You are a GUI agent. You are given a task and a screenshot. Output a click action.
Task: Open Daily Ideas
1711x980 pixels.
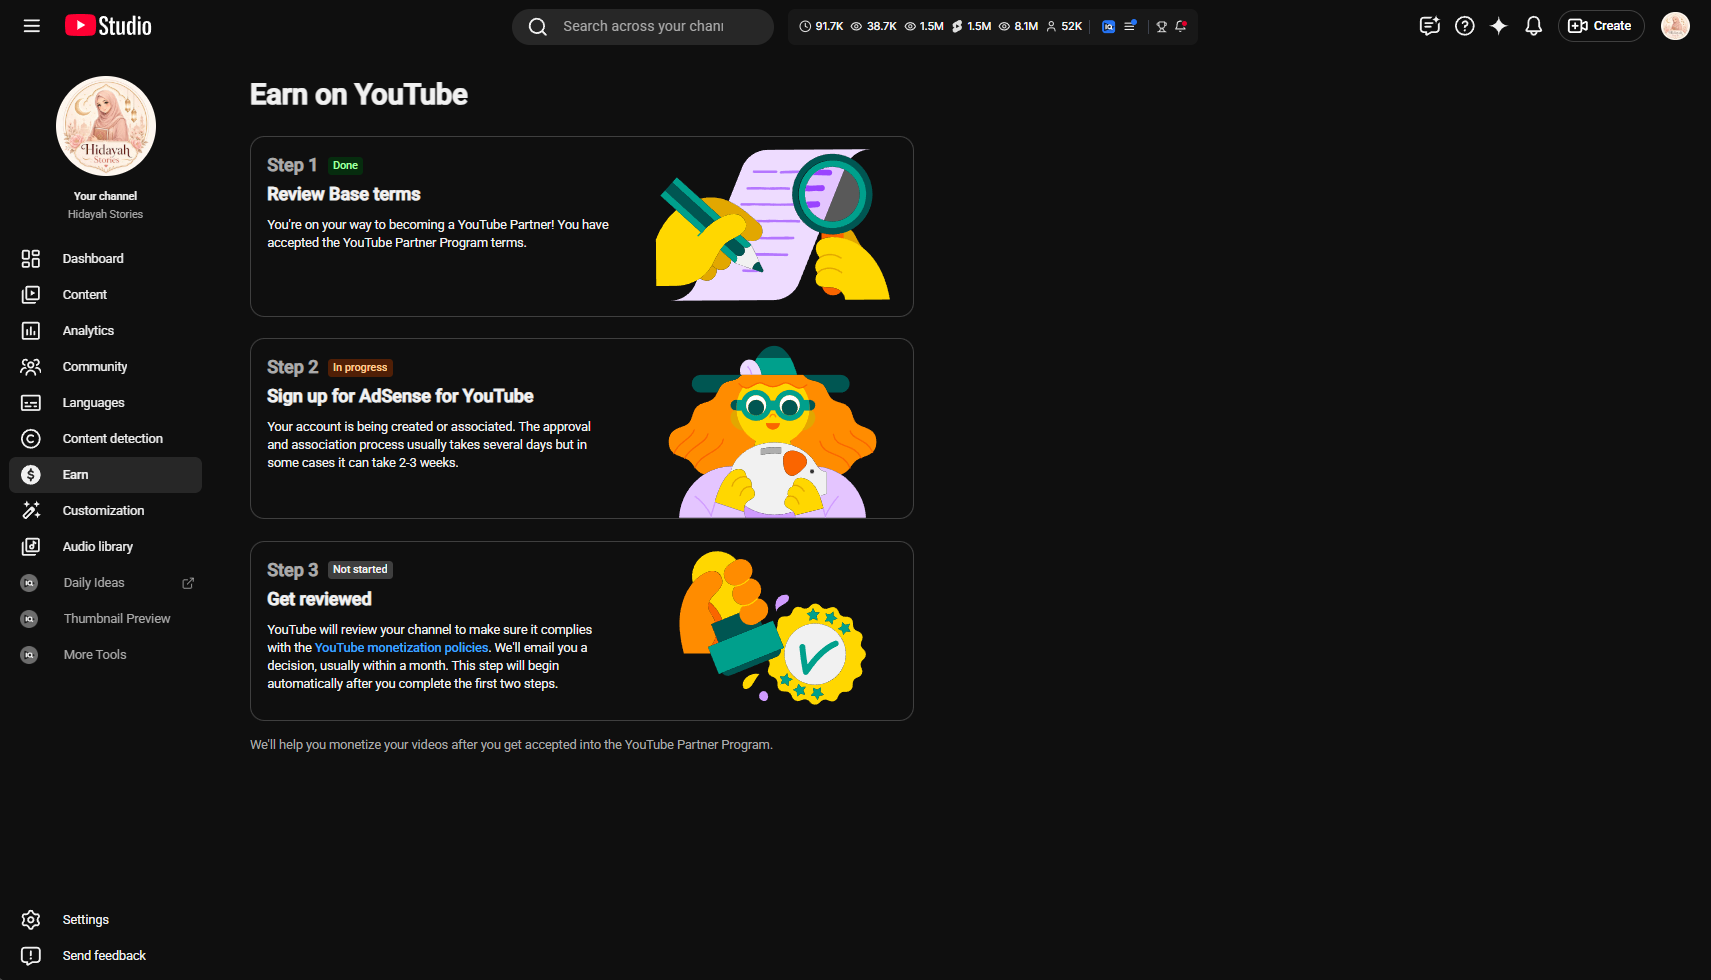coord(105,583)
